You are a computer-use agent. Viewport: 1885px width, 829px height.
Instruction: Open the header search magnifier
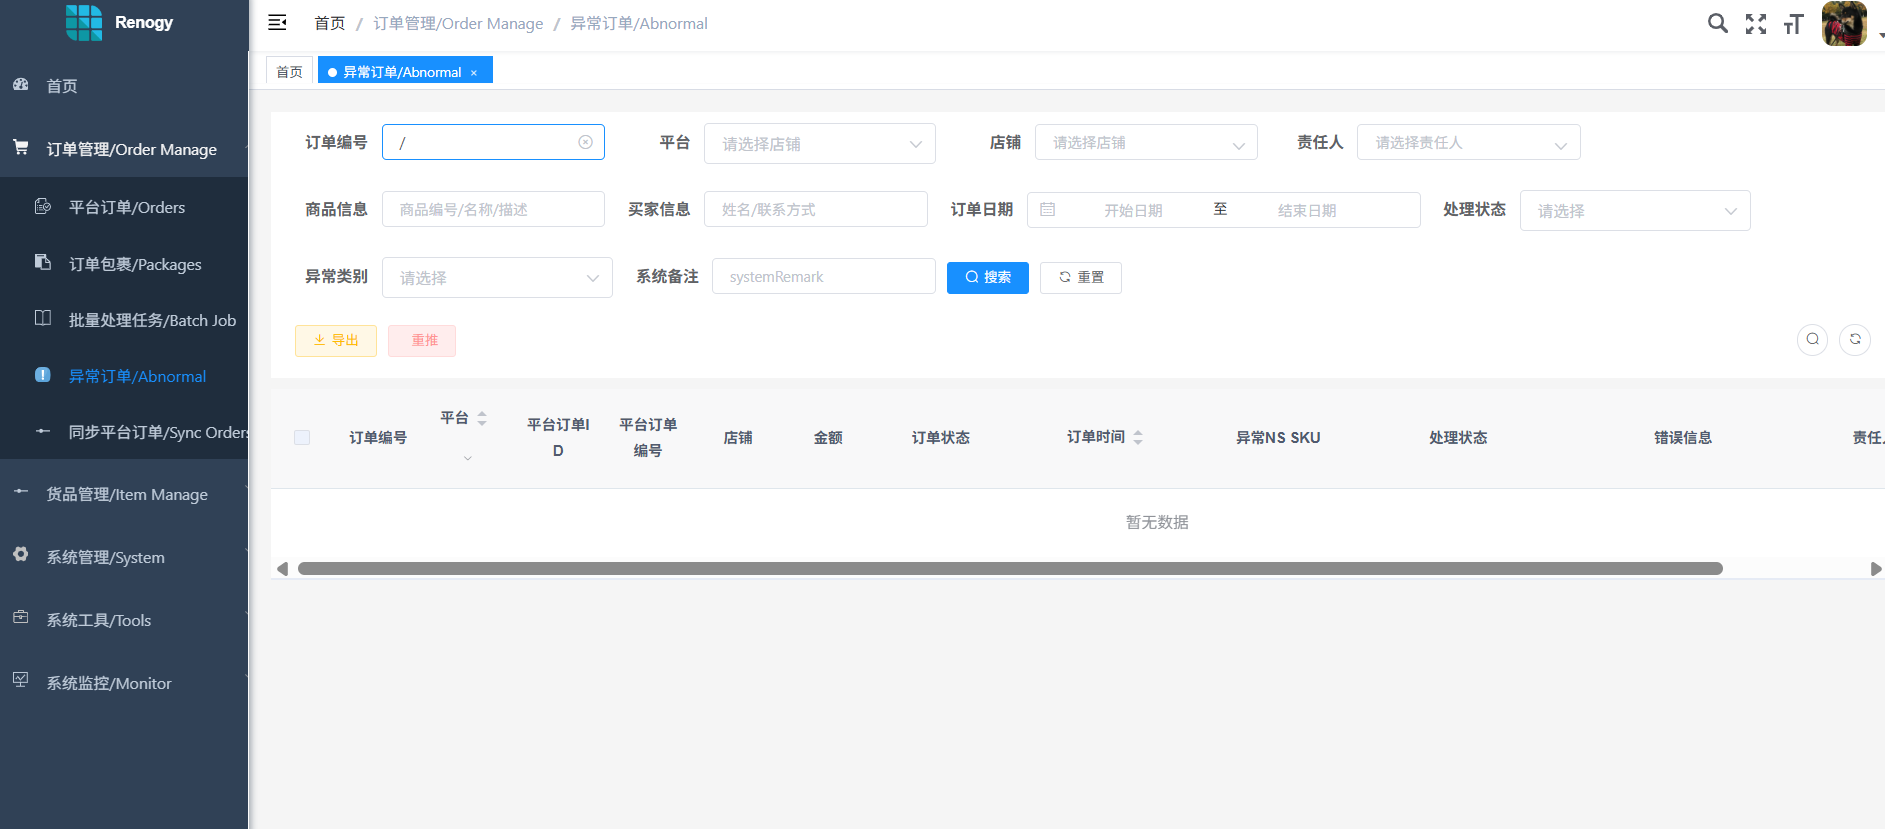pos(1717,23)
